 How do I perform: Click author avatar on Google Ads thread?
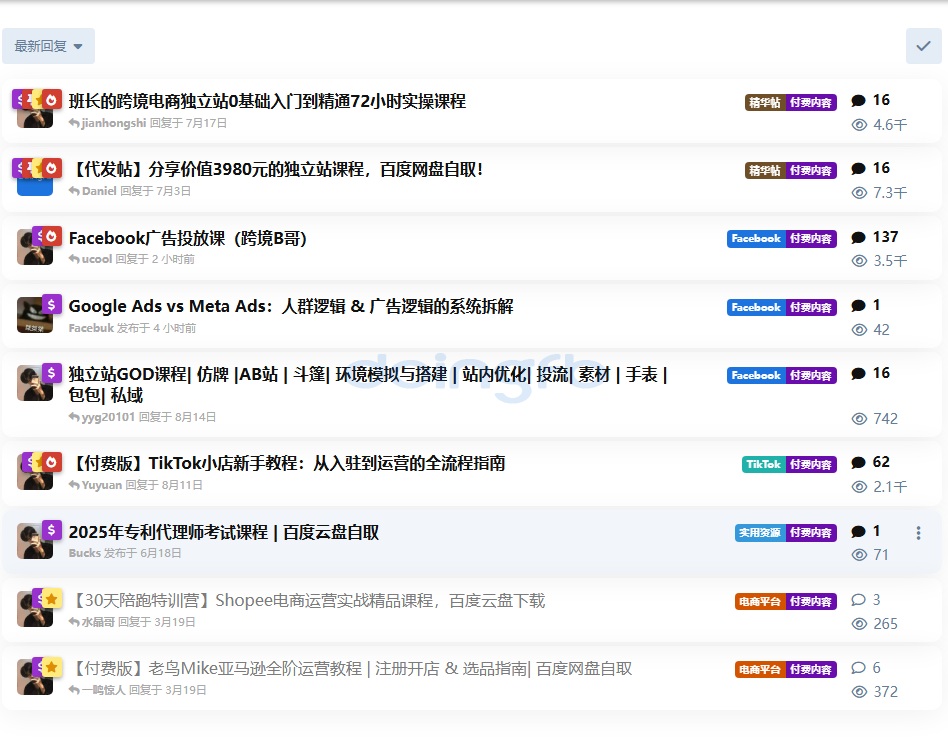coord(34,317)
